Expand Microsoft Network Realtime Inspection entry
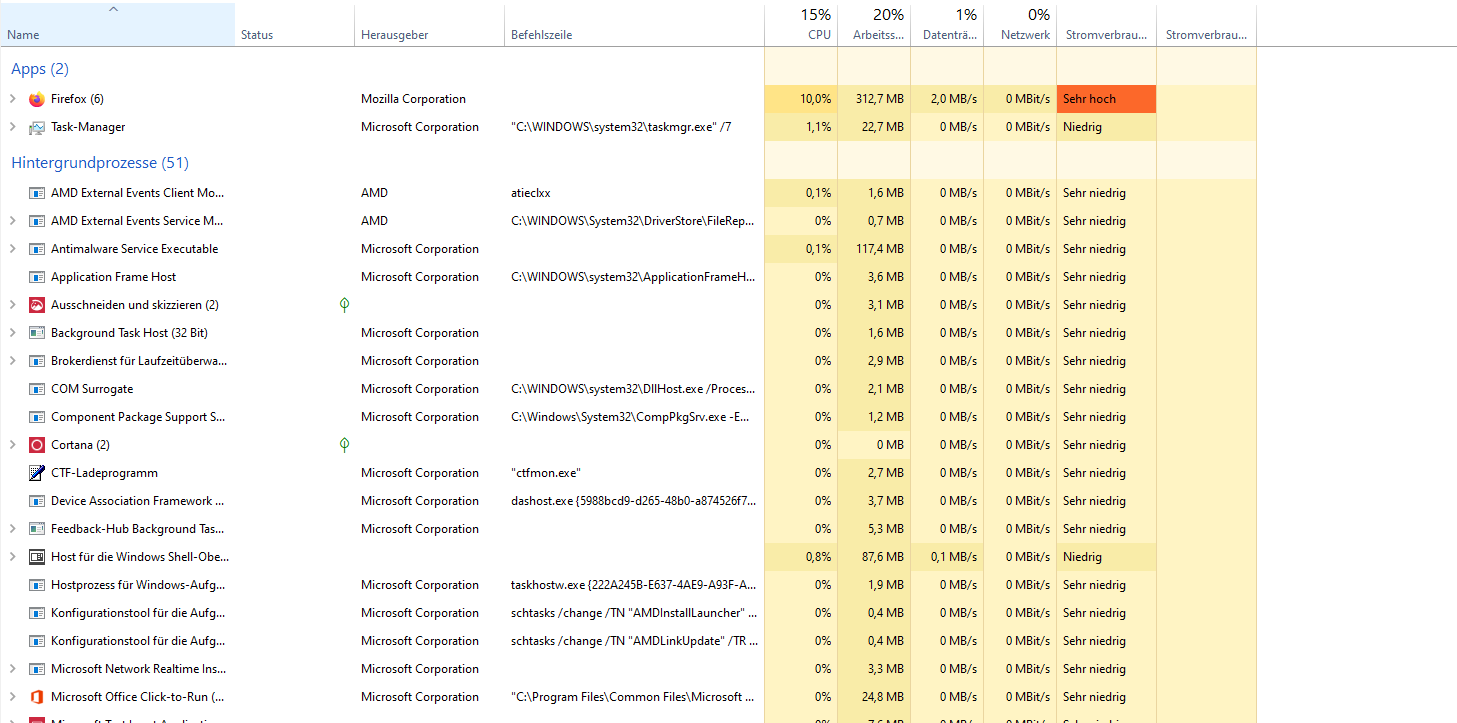The width and height of the screenshot is (1457, 723). point(13,669)
